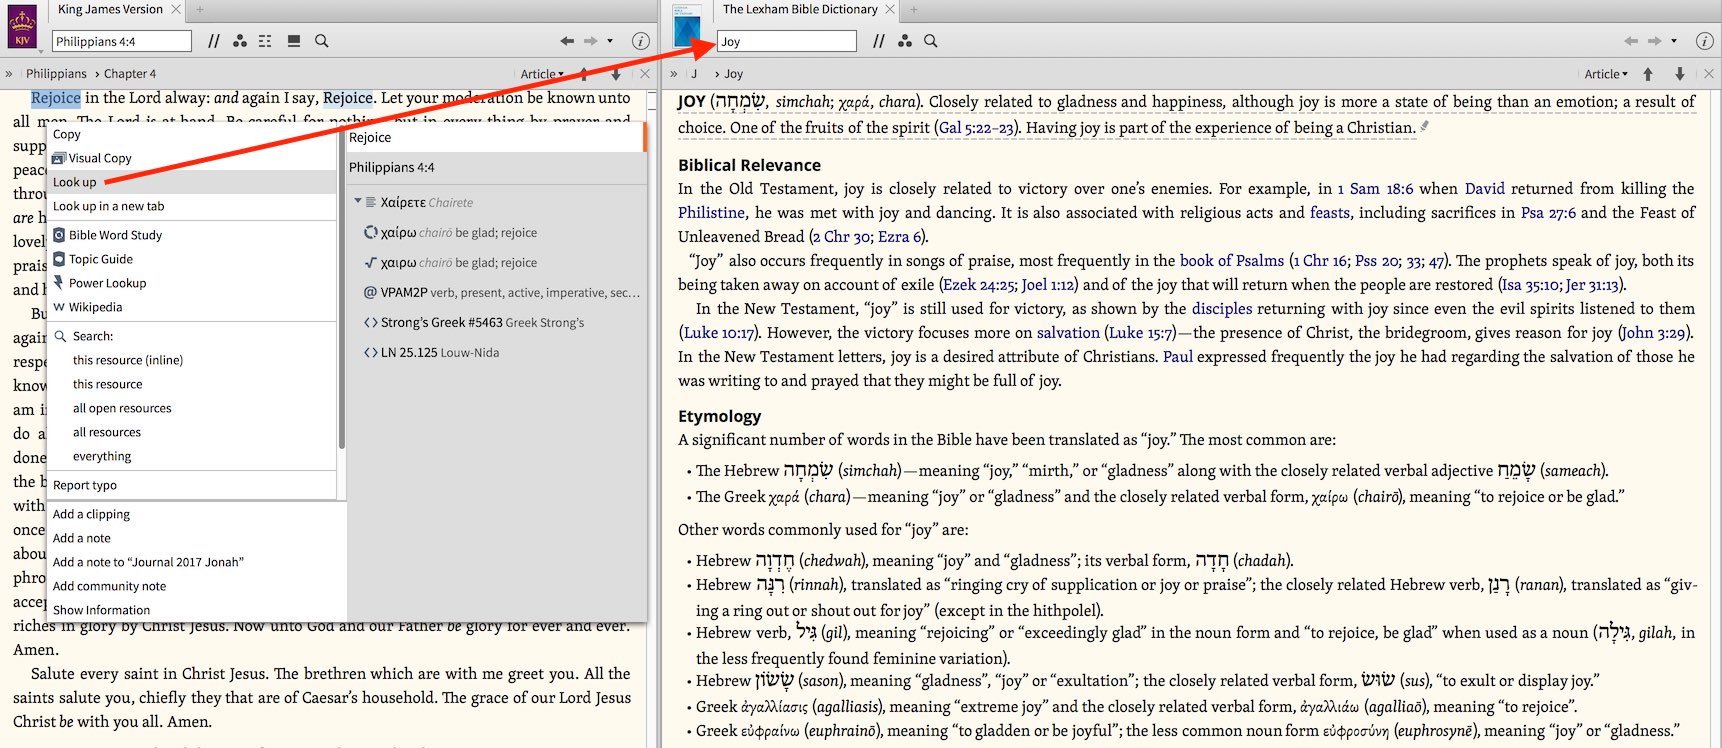This screenshot has width=1722, height=748.
Task: Go forward in Lexham Bible Dictionary history
Action: pyautogui.click(x=1655, y=41)
